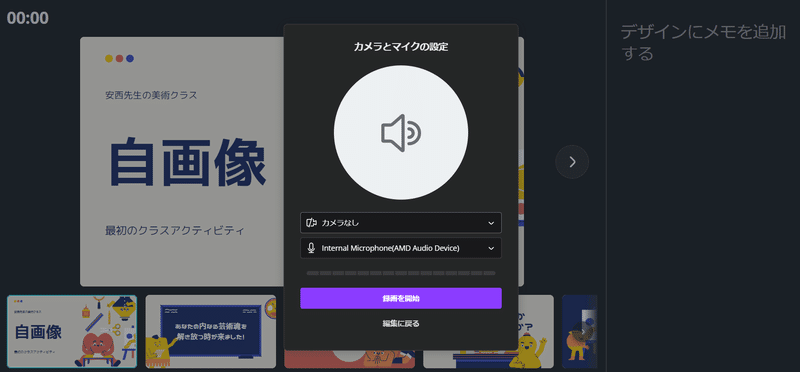The height and width of the screenshot is (372, 800).
Task: Click the microphone icon beside Internal Microphone
Action: coord(311,248)
